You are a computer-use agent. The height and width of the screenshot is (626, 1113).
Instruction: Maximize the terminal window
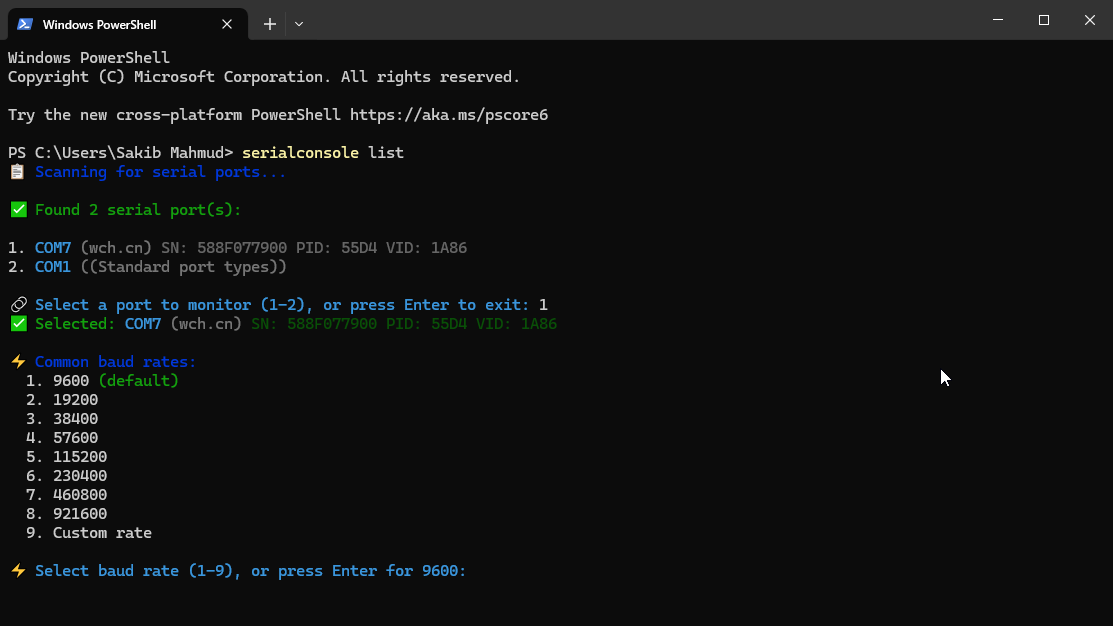coord(1043,20)
